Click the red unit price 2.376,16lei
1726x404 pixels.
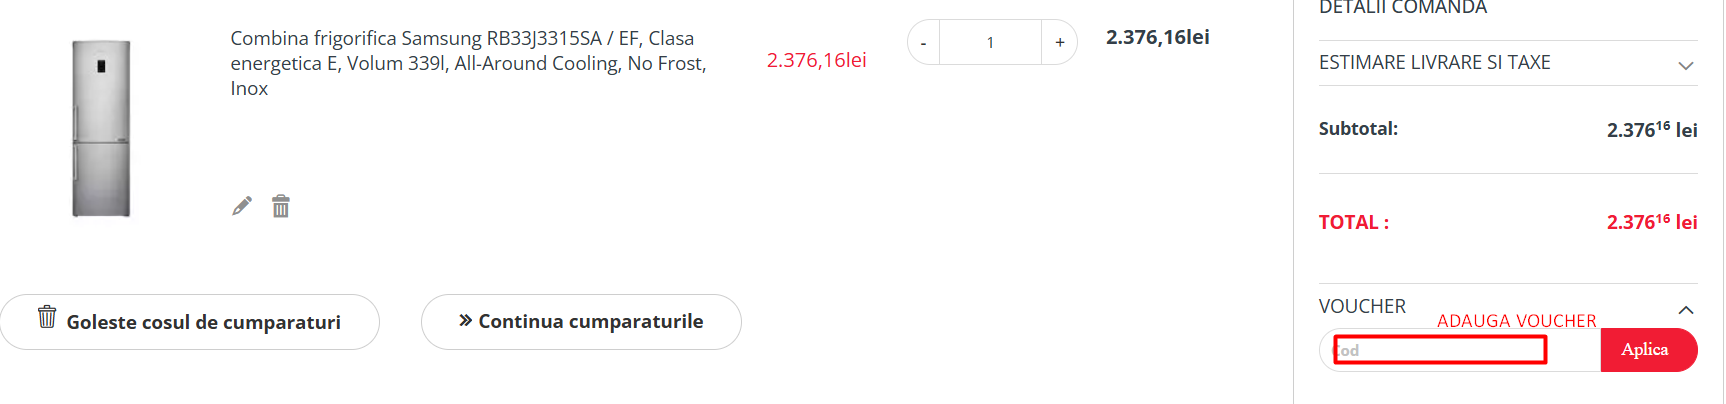[x=816, y=60]
